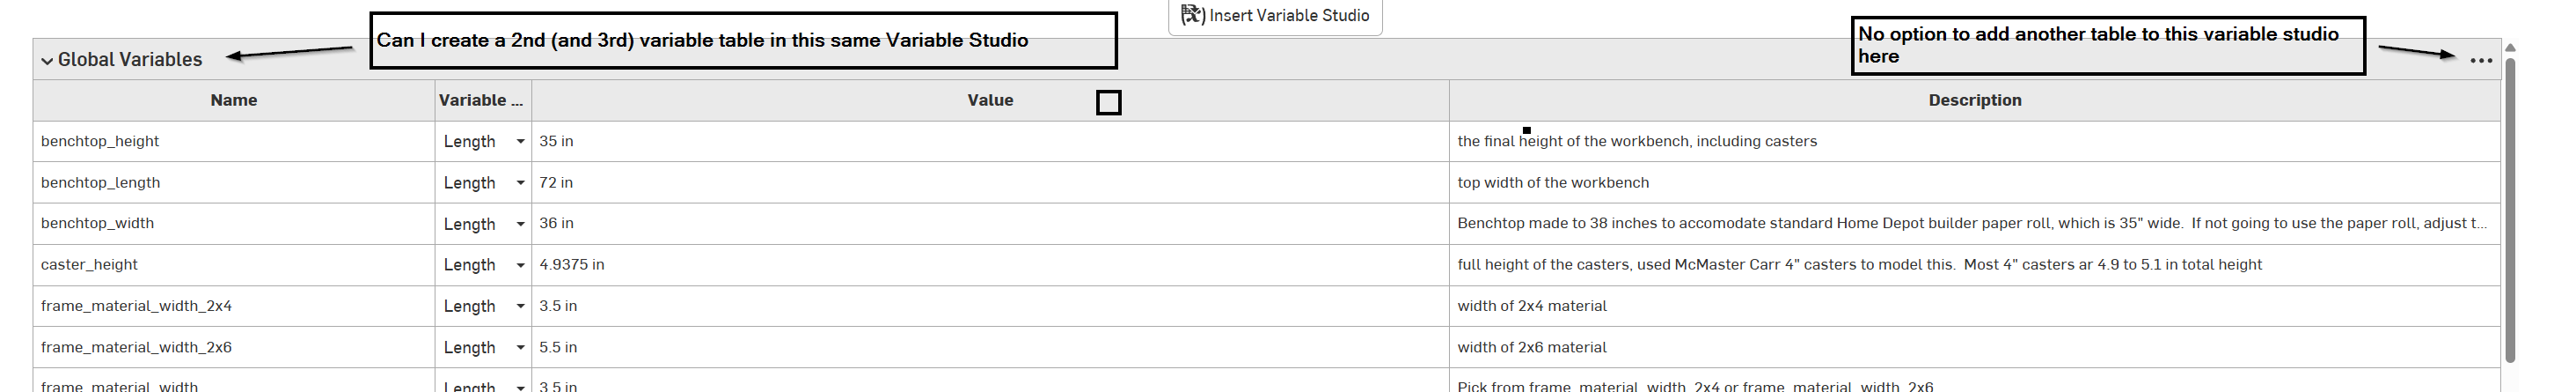Open the three-dot options menu
Image resolution: width=2576 pixels, height=392 pixels.
(x=2480, y=61)
